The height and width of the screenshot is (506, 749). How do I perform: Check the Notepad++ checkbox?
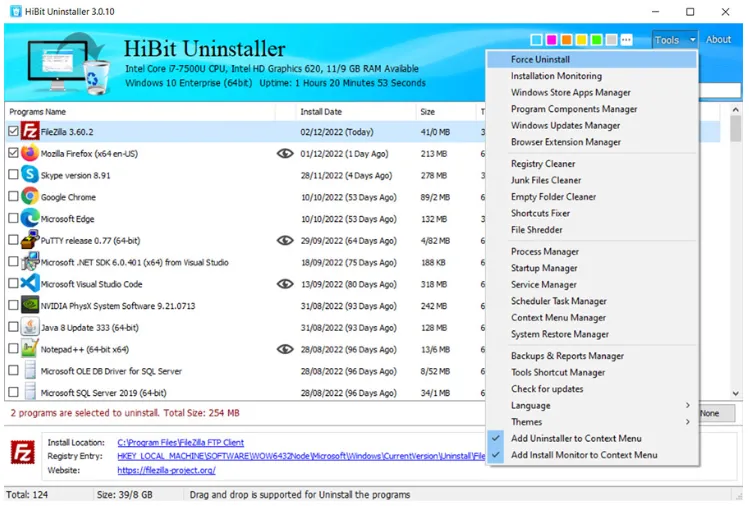[13, 349]
